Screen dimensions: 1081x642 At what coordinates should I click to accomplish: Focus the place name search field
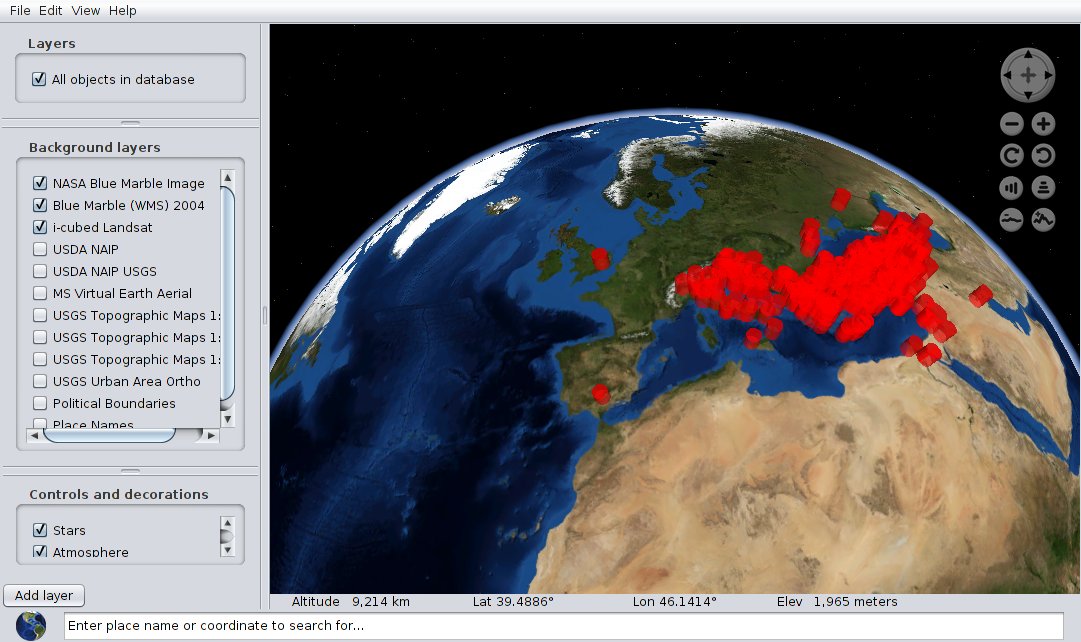564,625
